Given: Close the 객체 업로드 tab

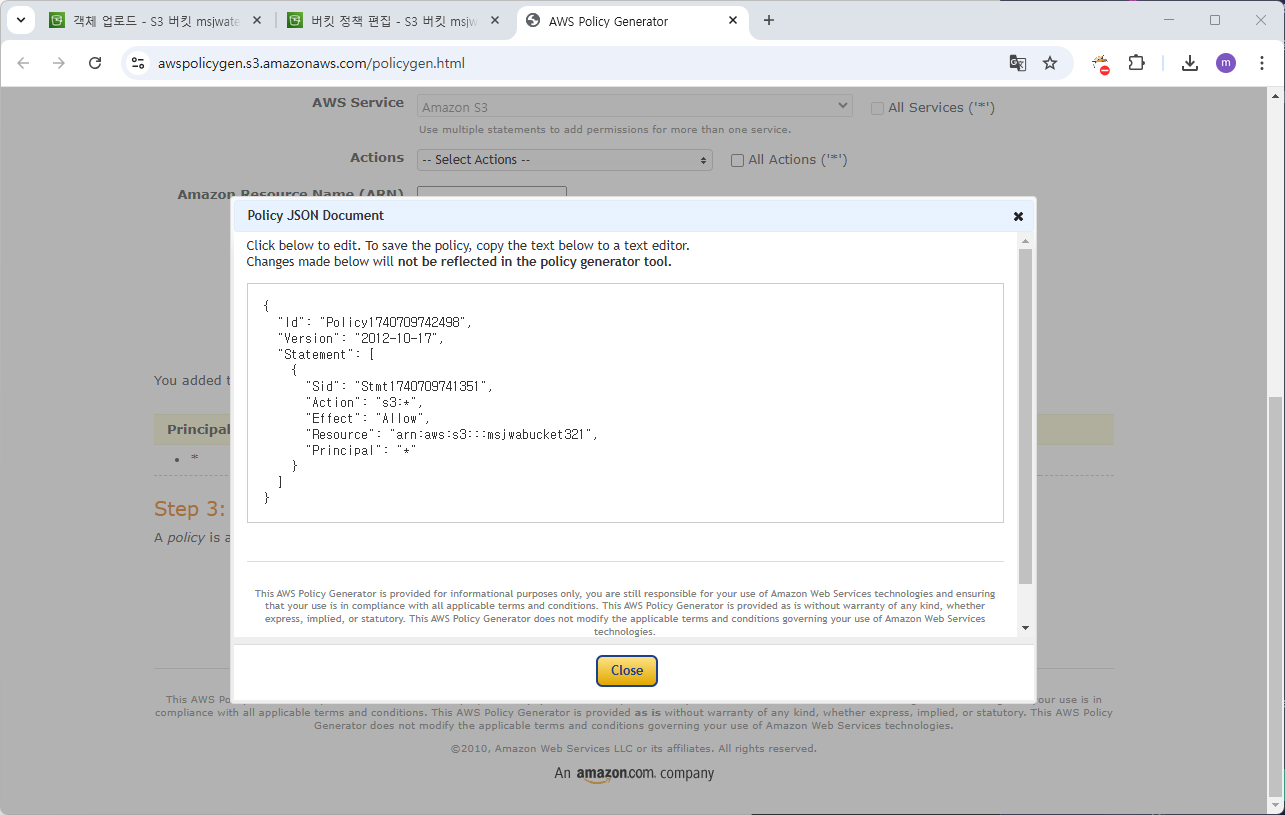Looking at the screenshot, I should [x=258, y=20].
